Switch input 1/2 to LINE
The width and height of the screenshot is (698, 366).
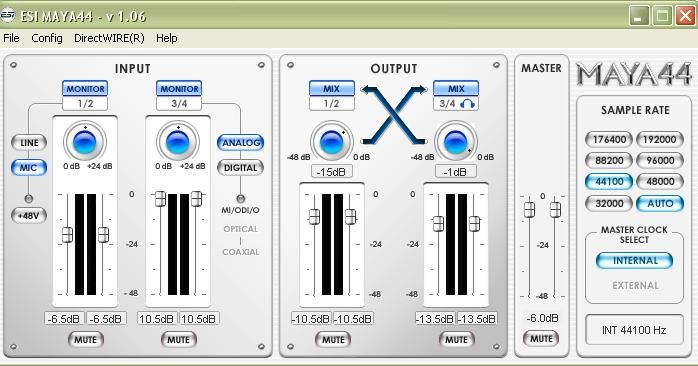29,143
